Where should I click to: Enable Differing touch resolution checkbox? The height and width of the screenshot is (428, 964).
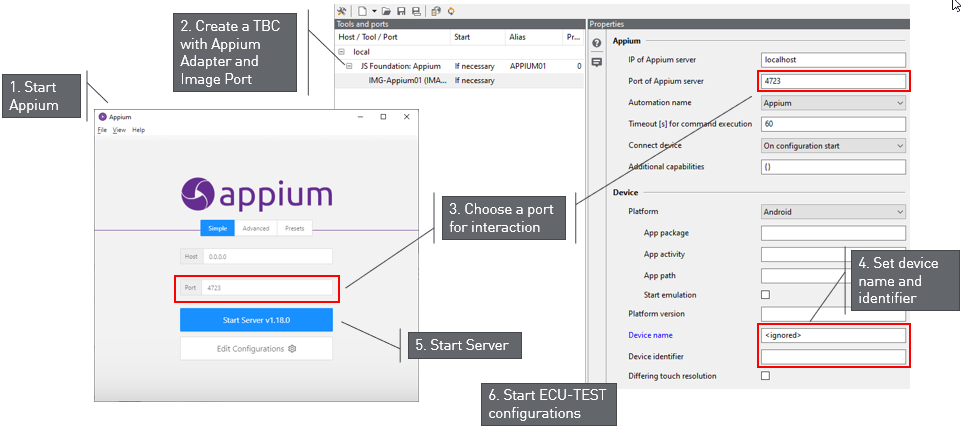tap(765, 376)
